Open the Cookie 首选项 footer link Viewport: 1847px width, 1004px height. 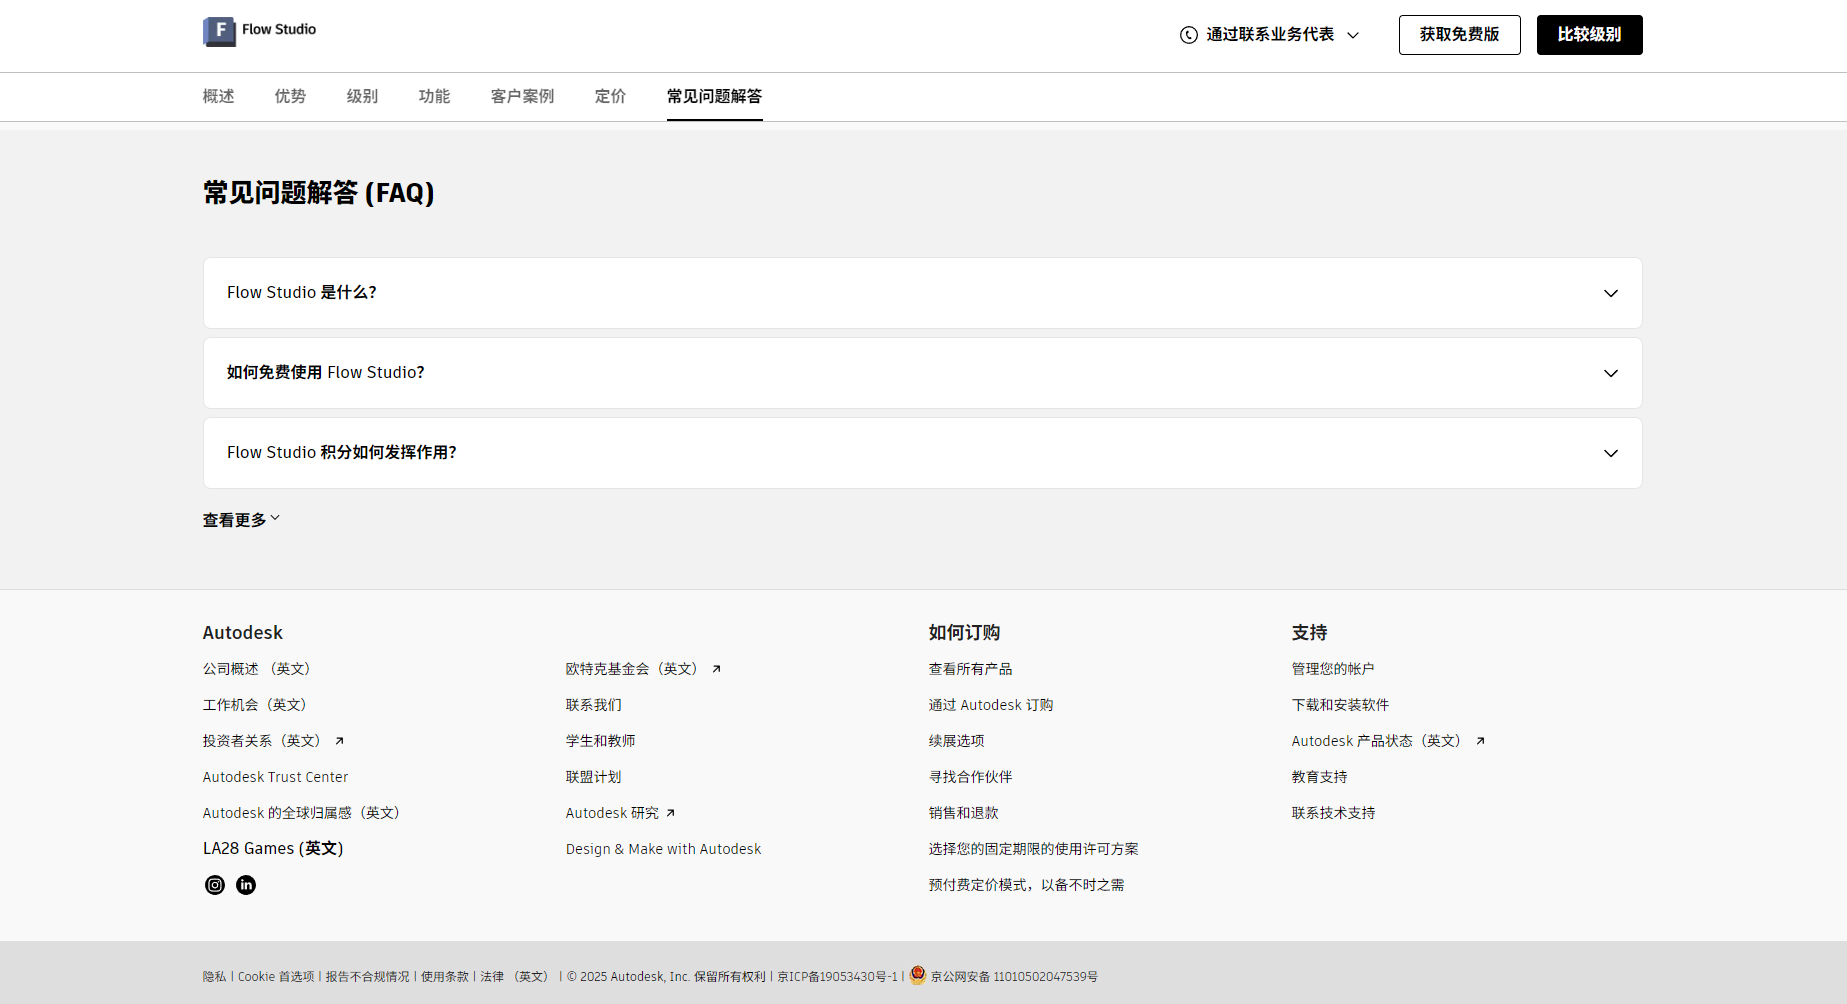click(276, 977)
